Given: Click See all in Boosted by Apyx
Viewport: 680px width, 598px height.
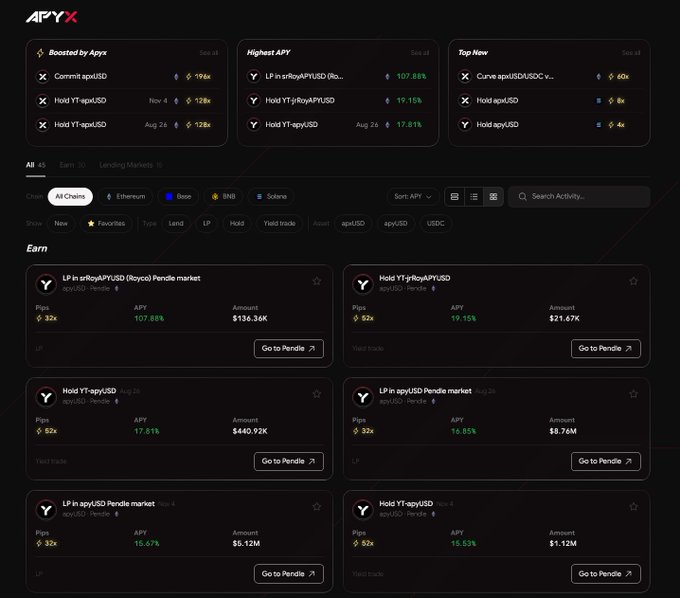Looking at the screenshot, I should click(209, 52).
